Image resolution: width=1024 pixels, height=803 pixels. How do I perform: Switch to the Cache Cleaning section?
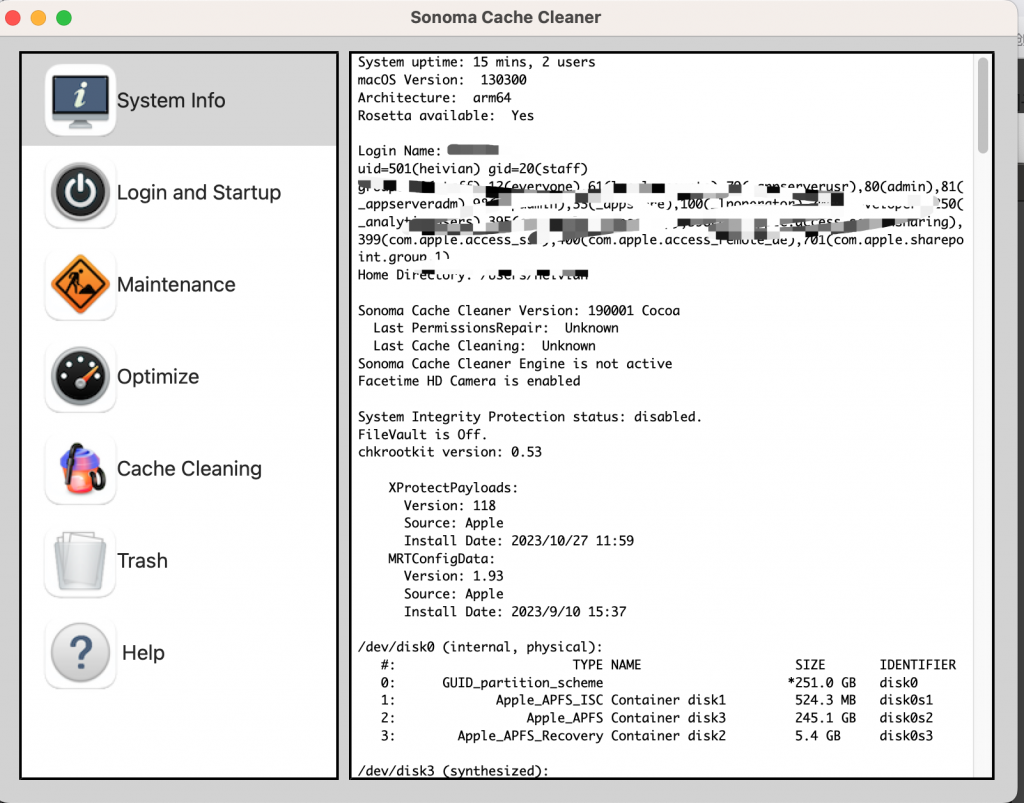click(189, 468)
